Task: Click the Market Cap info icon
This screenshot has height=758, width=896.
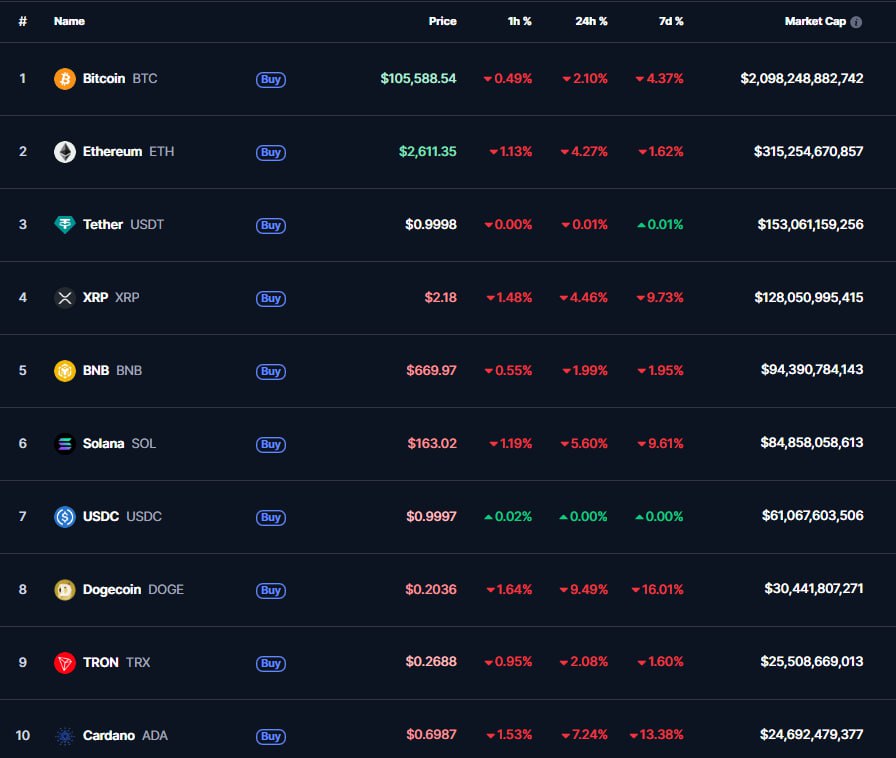Action: pyautogui.click(x=856, y=22)
